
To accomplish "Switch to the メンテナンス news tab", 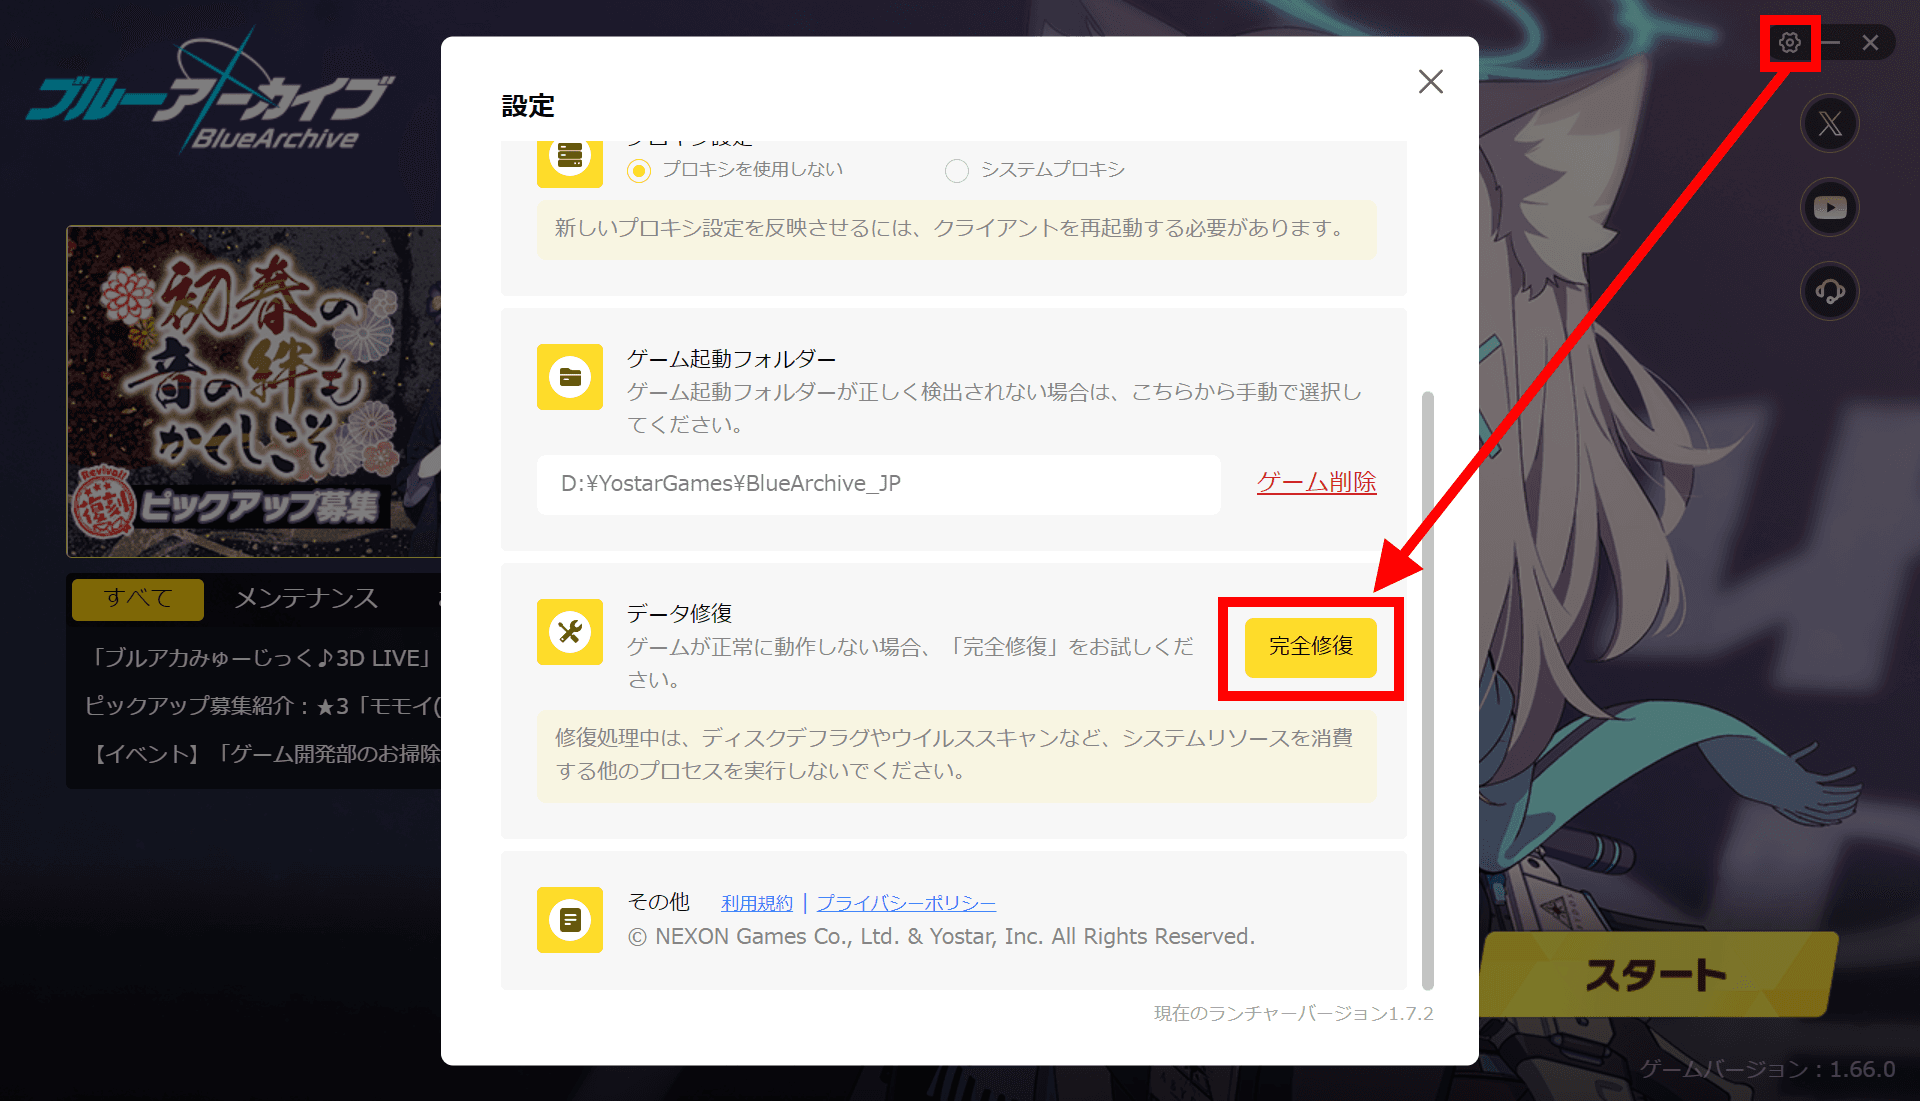I will coord(306,598).
